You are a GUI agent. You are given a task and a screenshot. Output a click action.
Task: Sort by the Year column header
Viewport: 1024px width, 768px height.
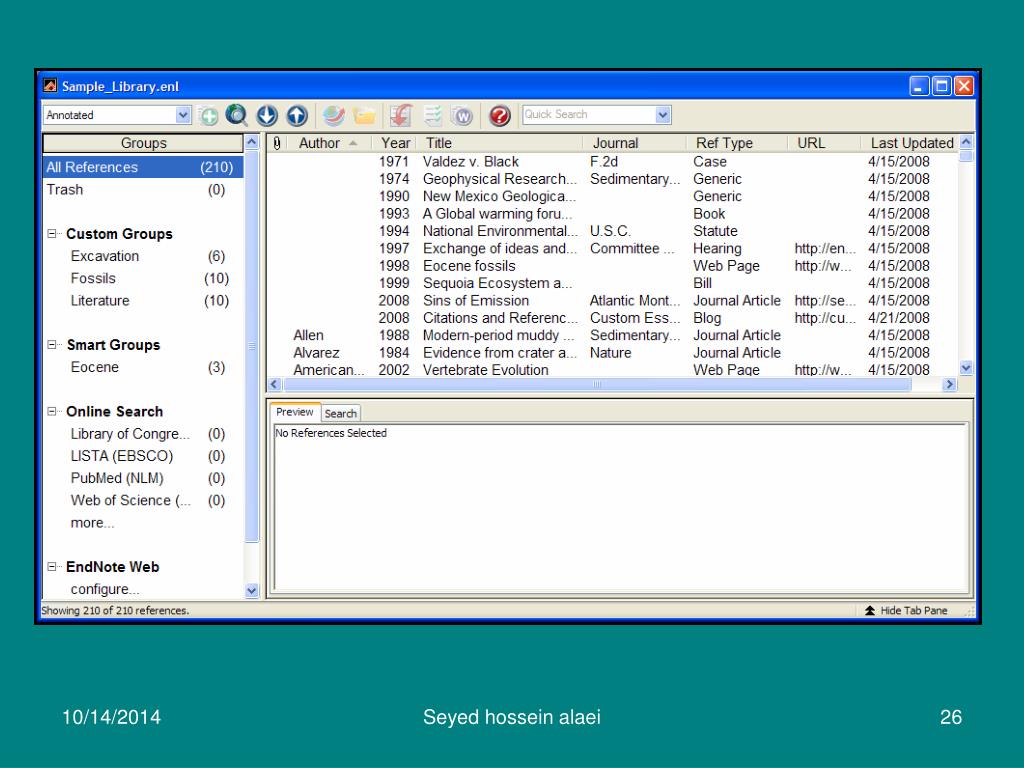tap(395, 143)
